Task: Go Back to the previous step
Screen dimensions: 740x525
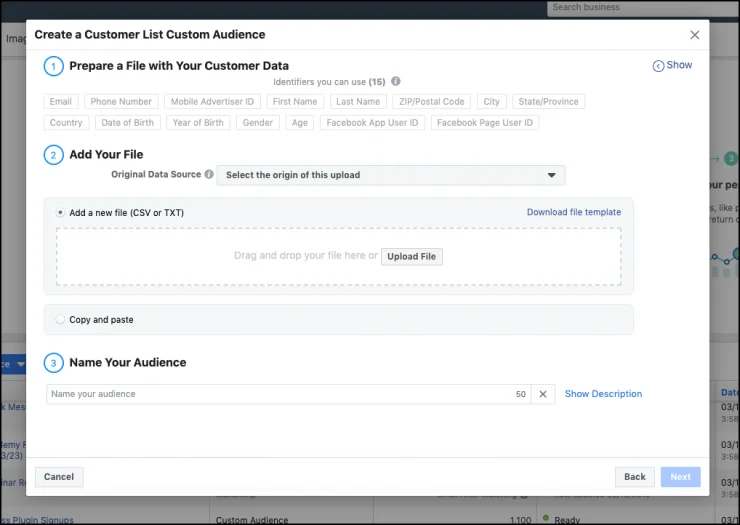Action: (634, 477)
